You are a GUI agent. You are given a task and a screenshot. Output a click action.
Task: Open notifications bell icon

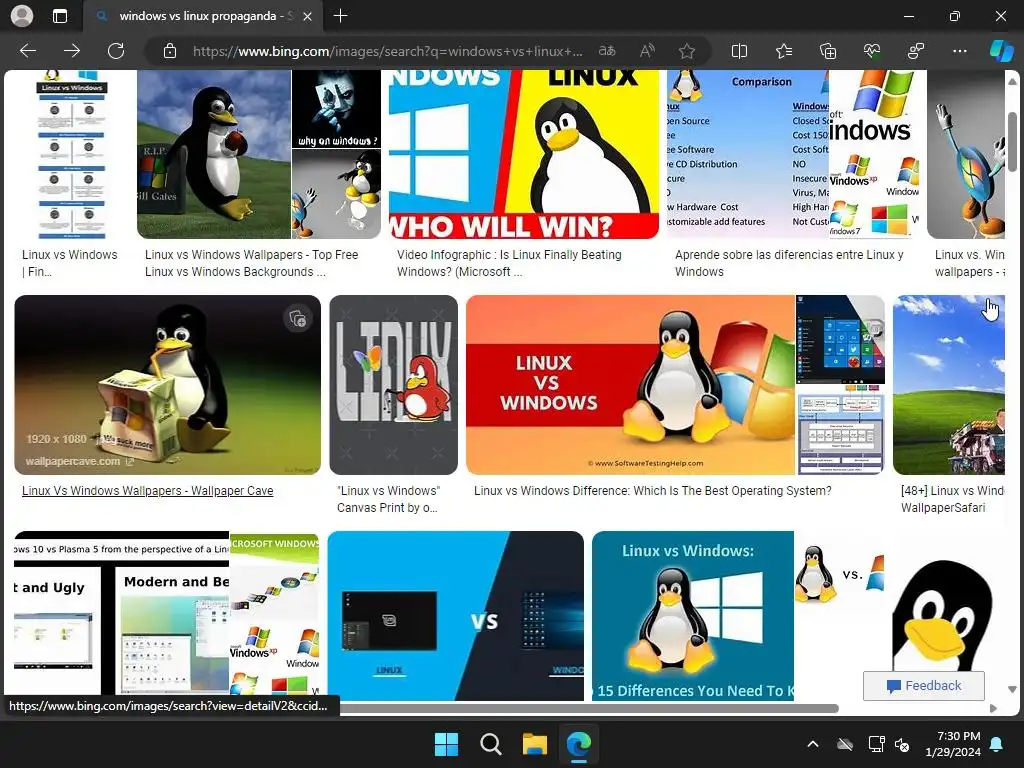pyautogui.click(x=997, y=744)
